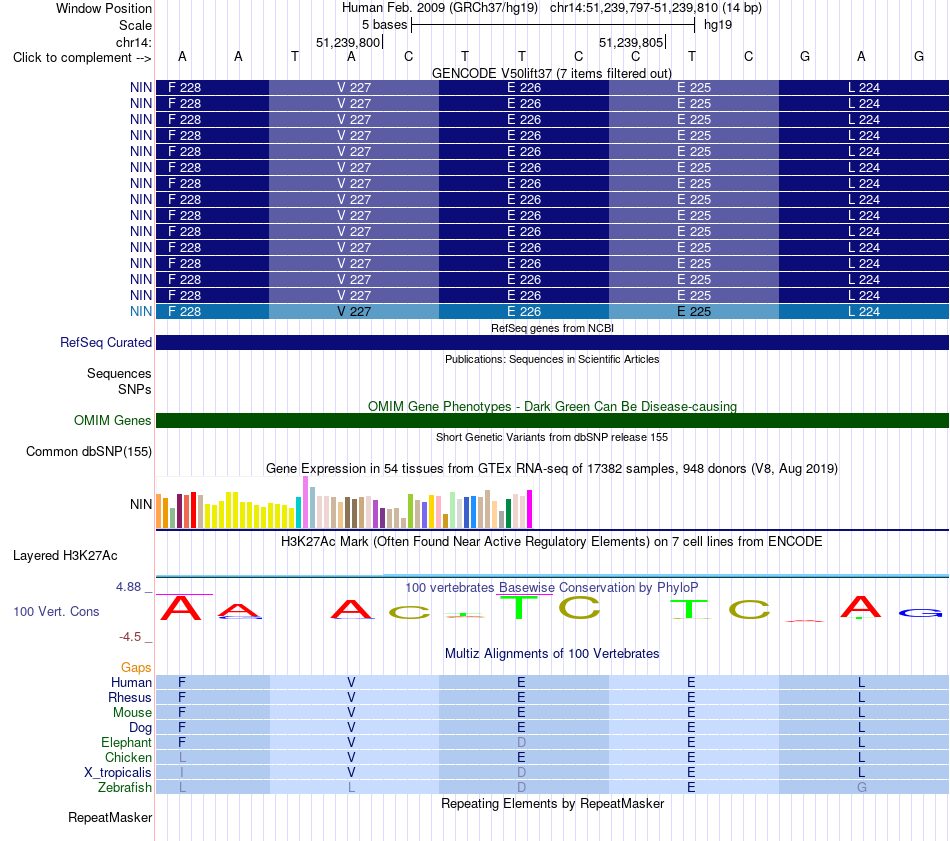Image resolution: width=950 pixels, height=841 pixels.
Task: Open the GENCODE V50lift37 track title
Action: pyautogui.click(x=551, y=73)
